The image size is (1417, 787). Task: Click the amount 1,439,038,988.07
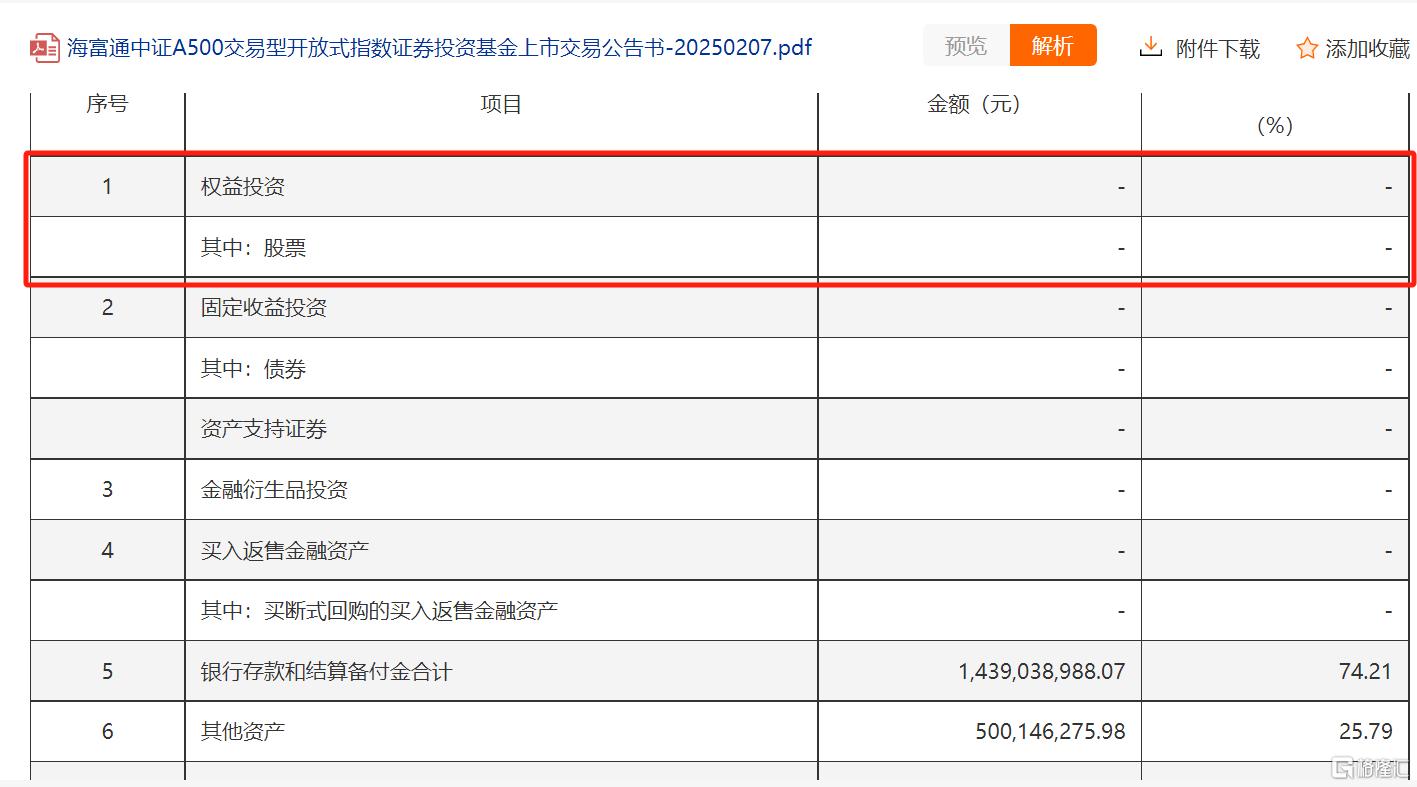pyautogui.click(x=1041, y=671)
